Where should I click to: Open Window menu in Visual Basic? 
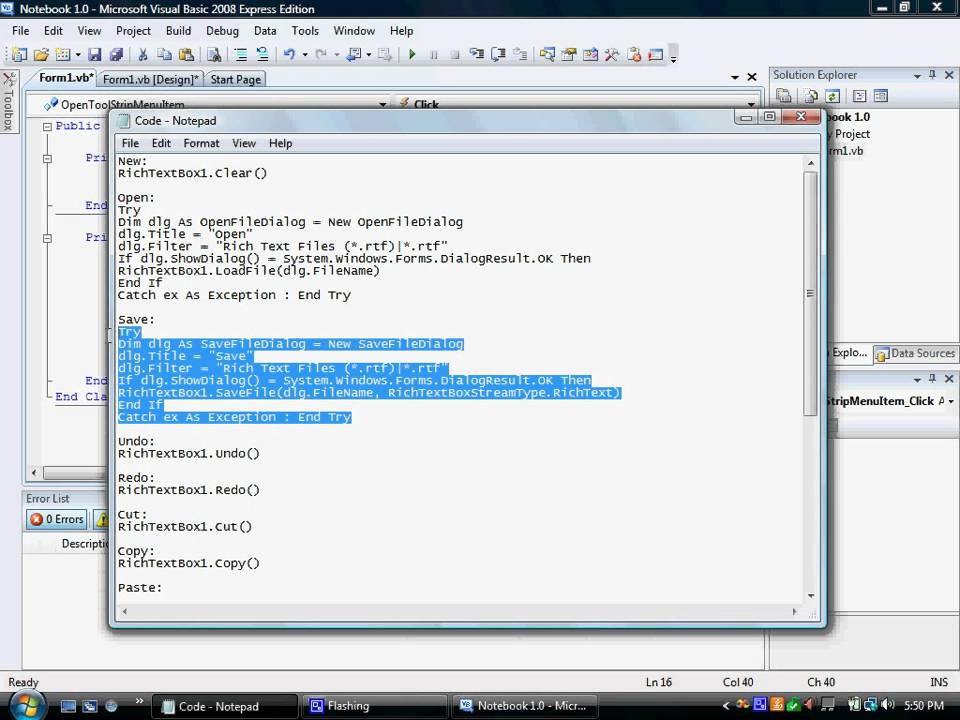[354, 31]
